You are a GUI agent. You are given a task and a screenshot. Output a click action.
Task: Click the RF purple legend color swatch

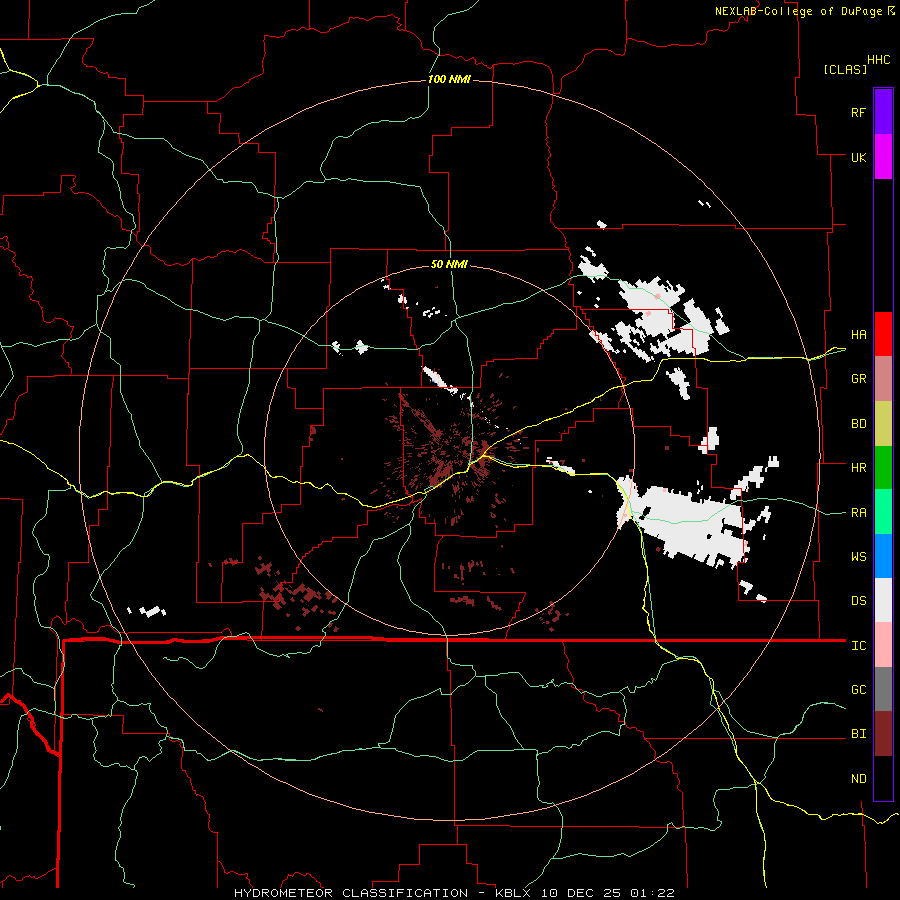click(x=883, y=112)
